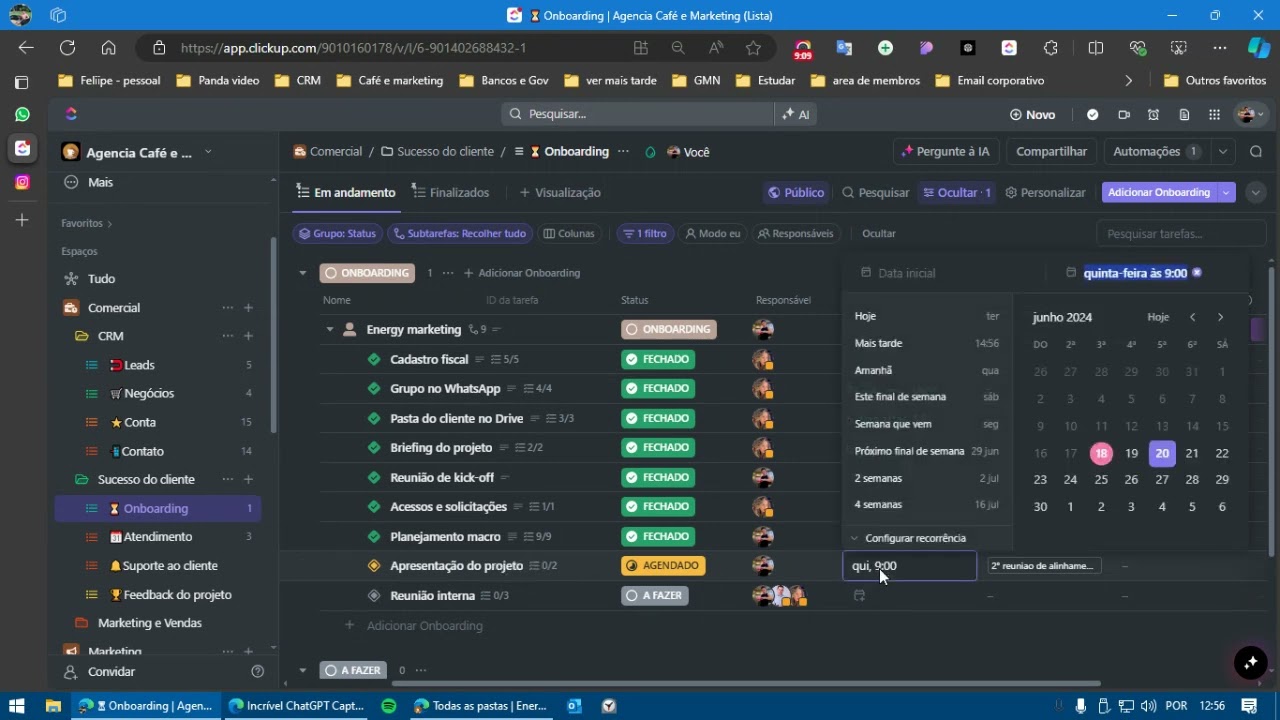Open Atendimento list in sidebar
Screen dimensions: 1280x720
point(157,537)
